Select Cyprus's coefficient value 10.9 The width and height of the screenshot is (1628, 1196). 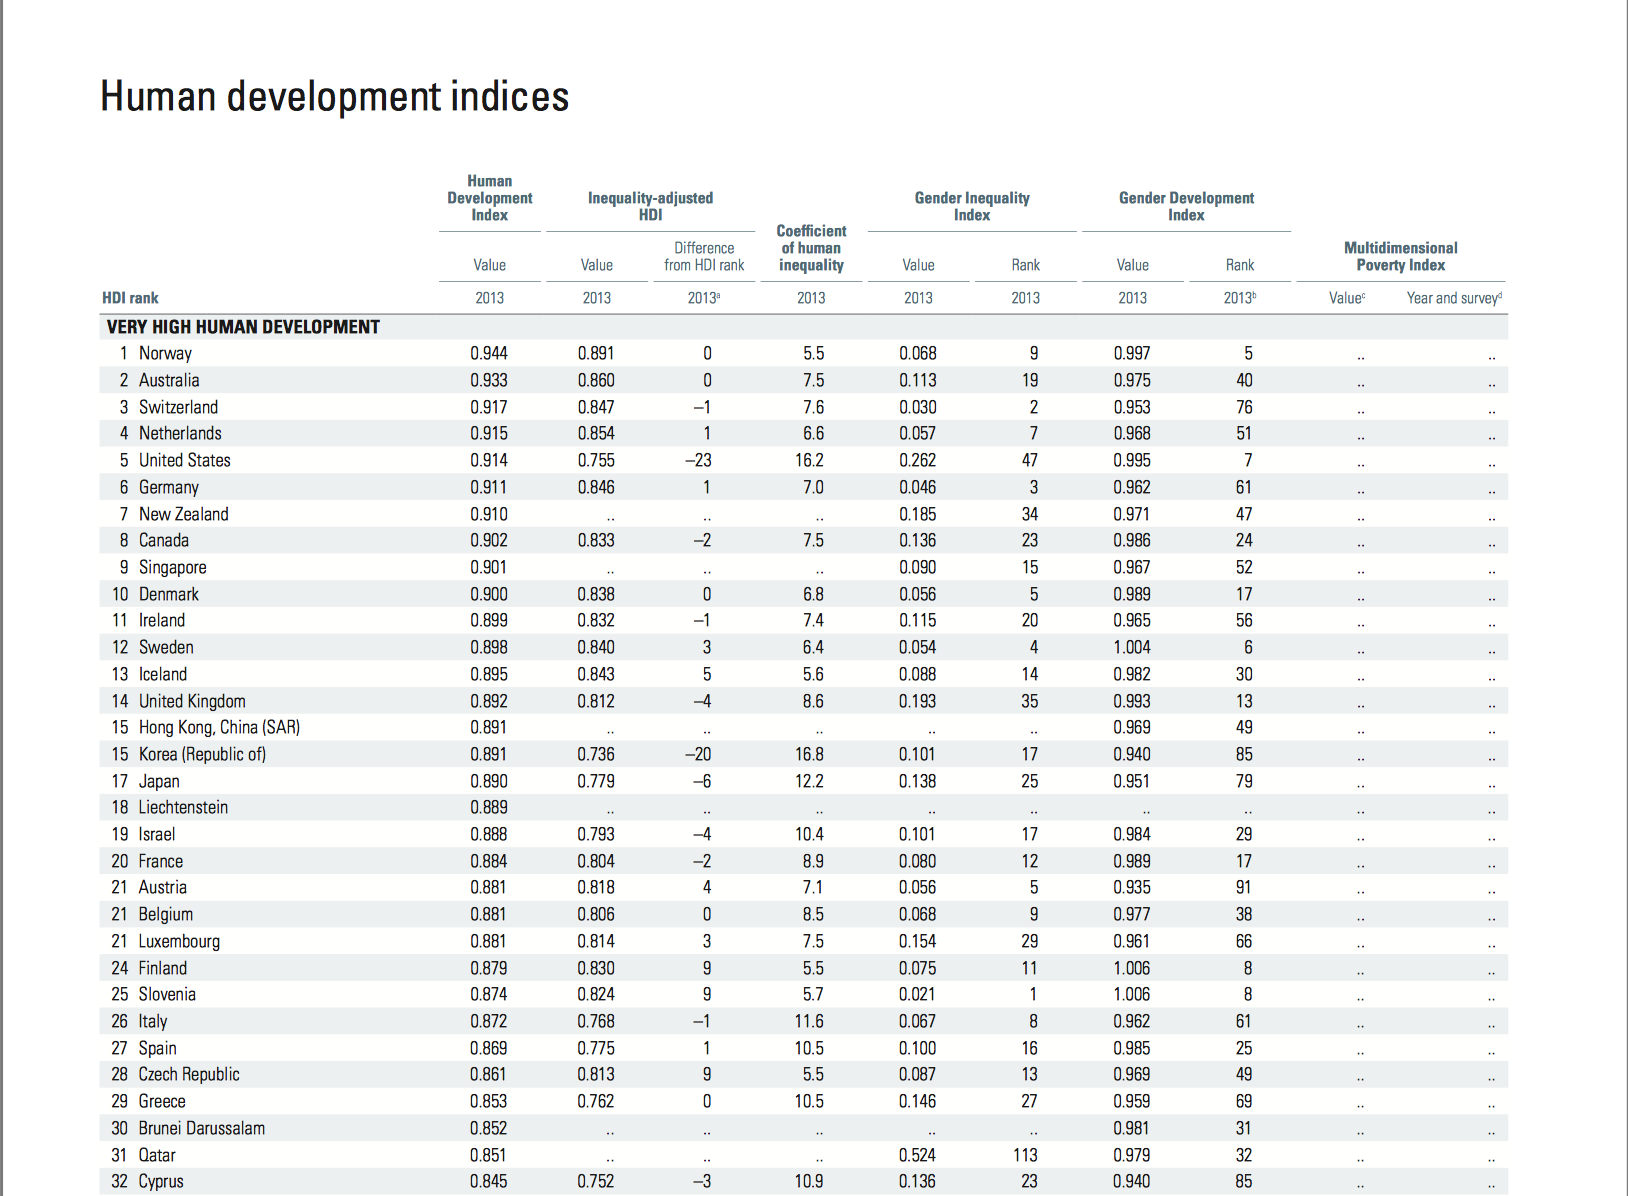810,1181
